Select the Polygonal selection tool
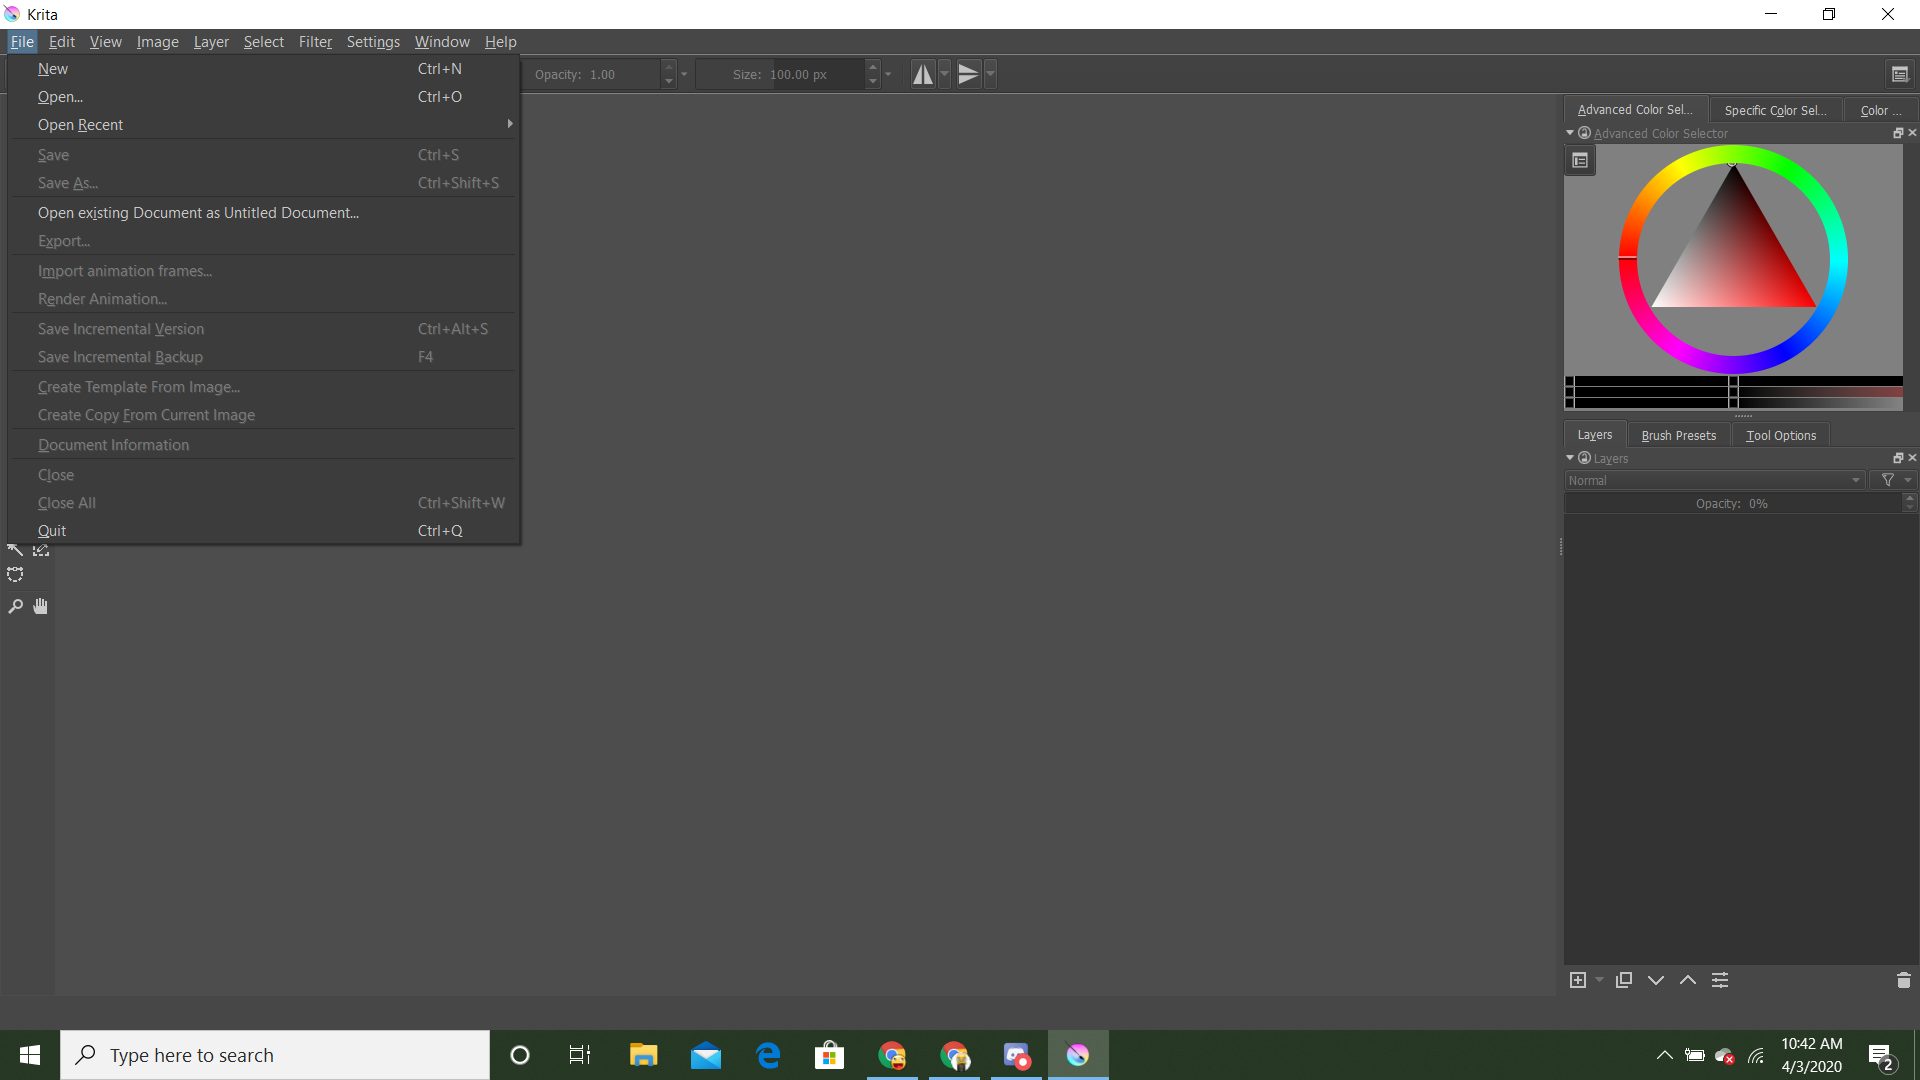Viewport: 1920px width, 1080px height. click(x=15, y=574)
